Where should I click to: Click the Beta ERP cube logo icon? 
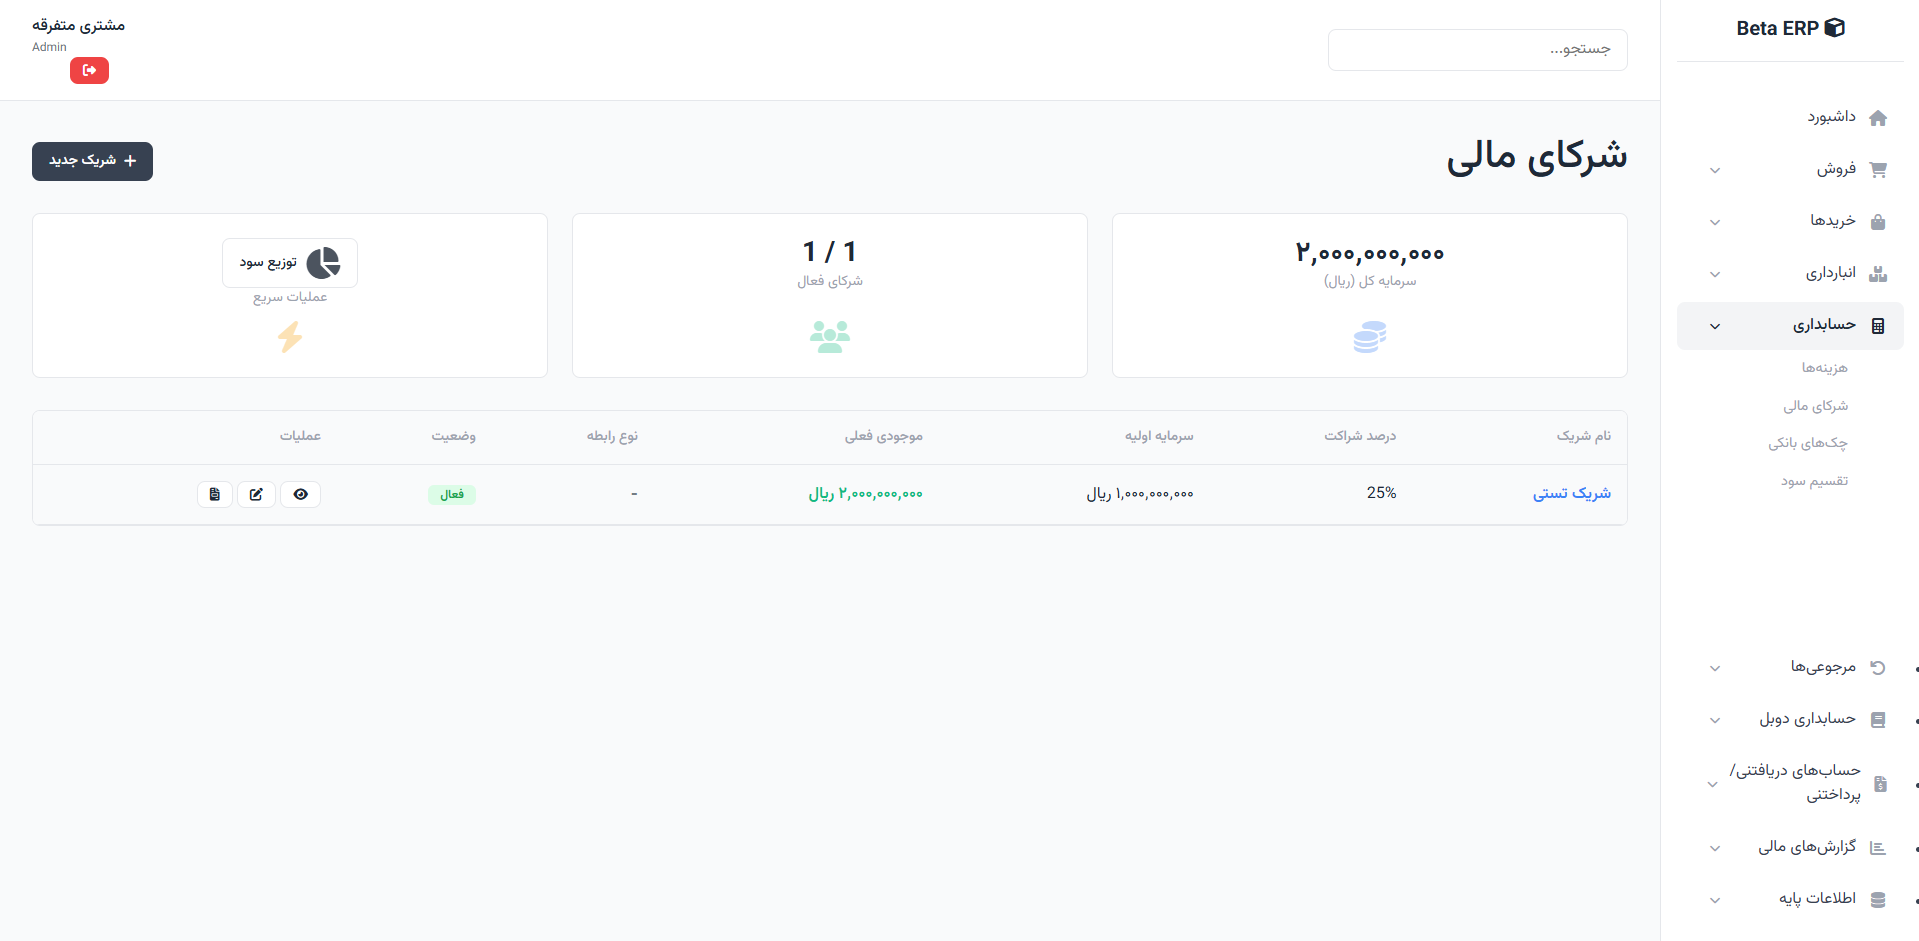(1834, 28)
